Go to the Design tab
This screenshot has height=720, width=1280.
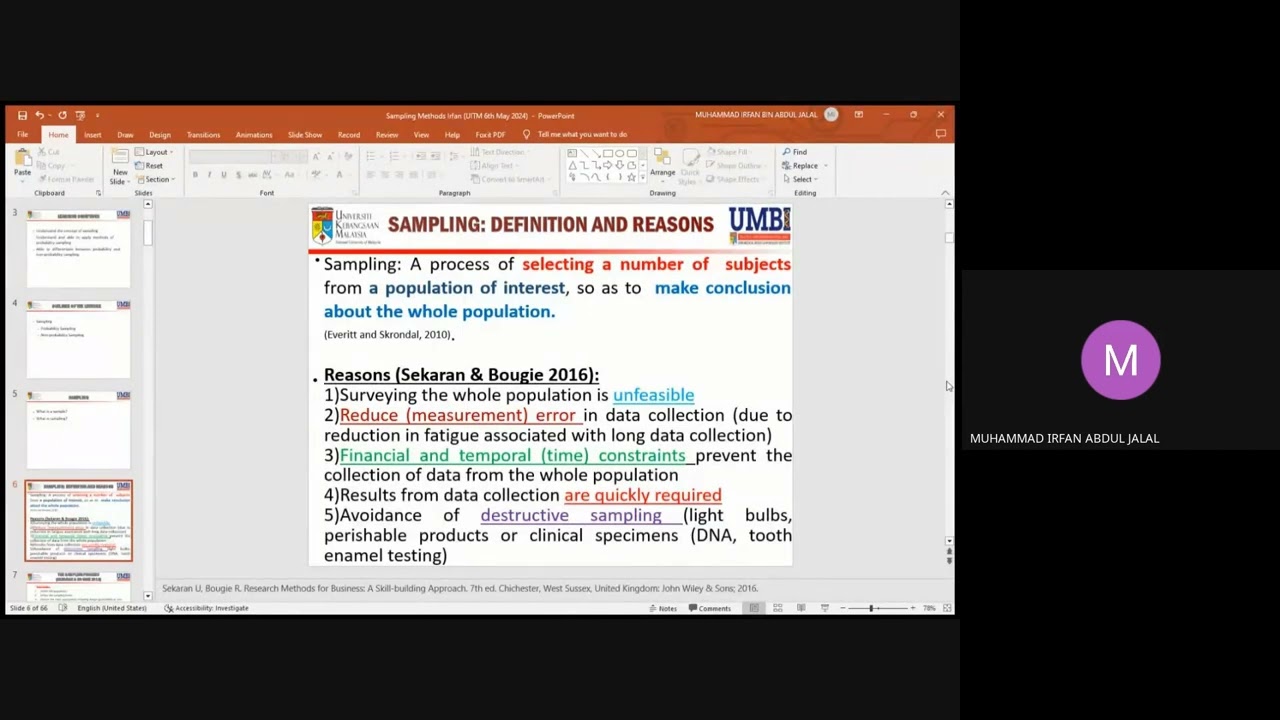(160, 135)
